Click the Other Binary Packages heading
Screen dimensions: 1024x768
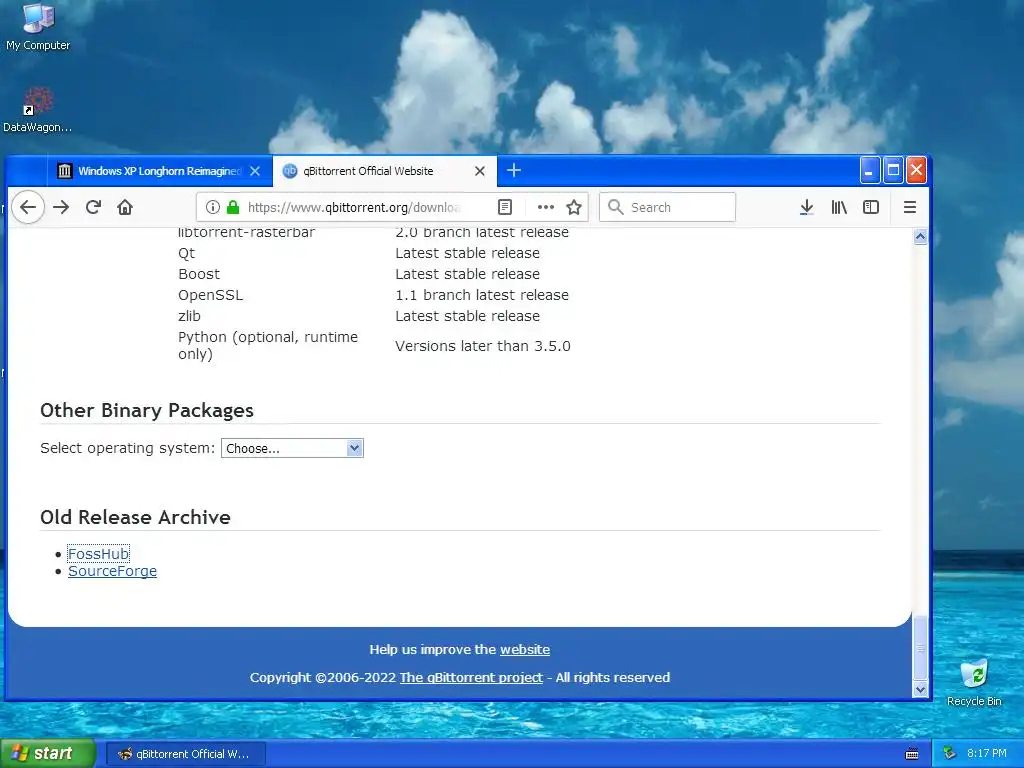[147, 410]
